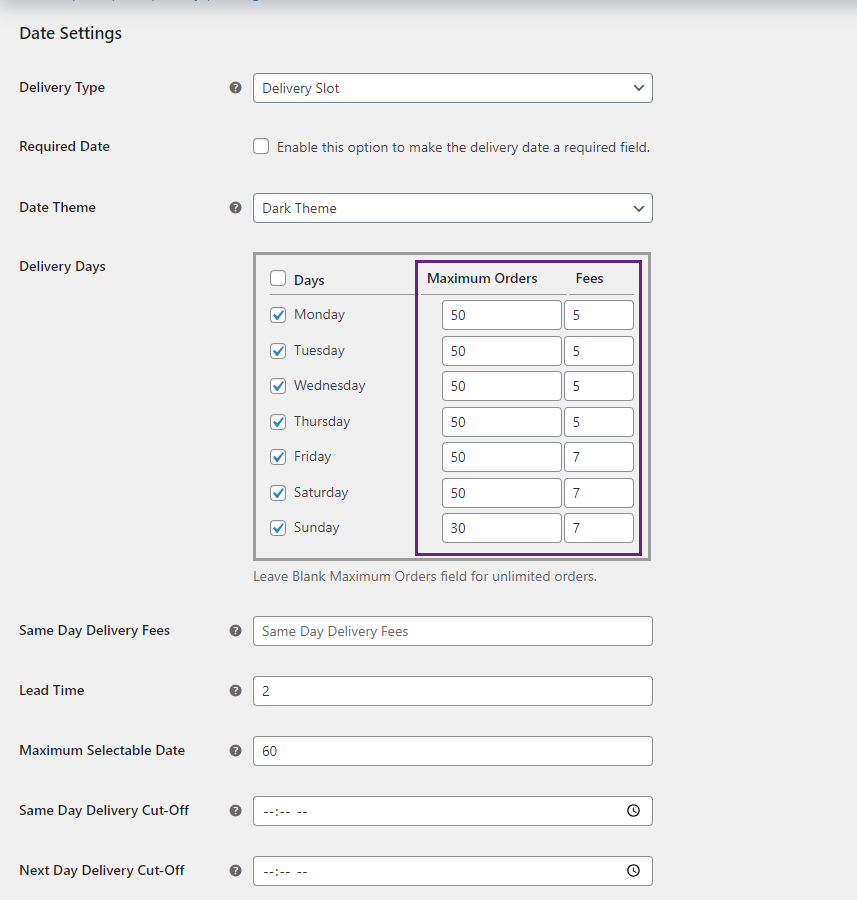Open the Date Theme dropdown
Viewport: 857px width, 900px height.
coord(453,208)
